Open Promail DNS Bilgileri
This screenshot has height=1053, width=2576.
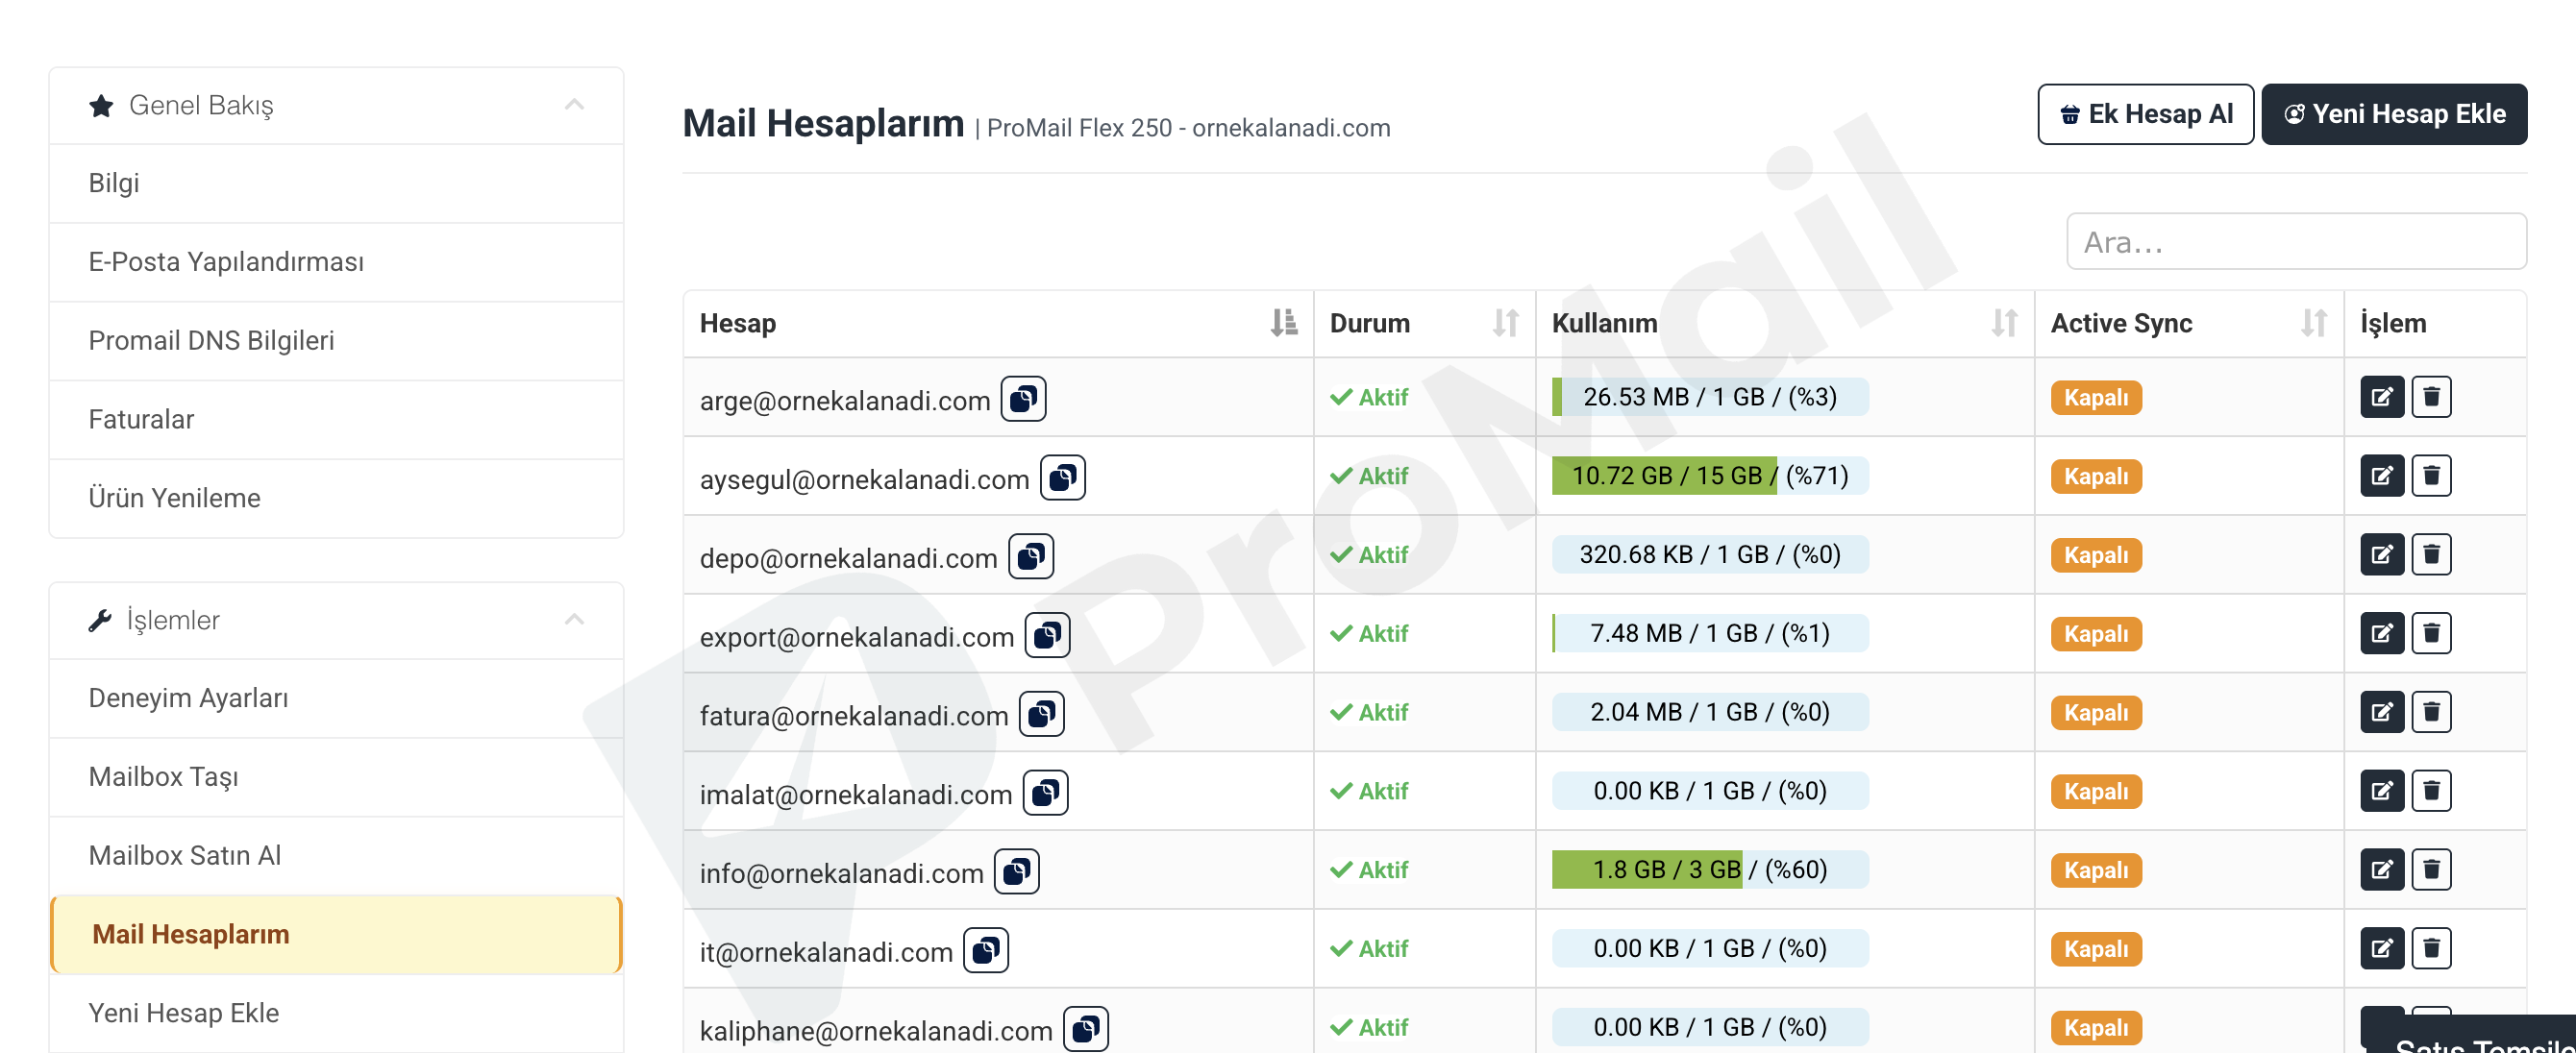pos(336,341)
